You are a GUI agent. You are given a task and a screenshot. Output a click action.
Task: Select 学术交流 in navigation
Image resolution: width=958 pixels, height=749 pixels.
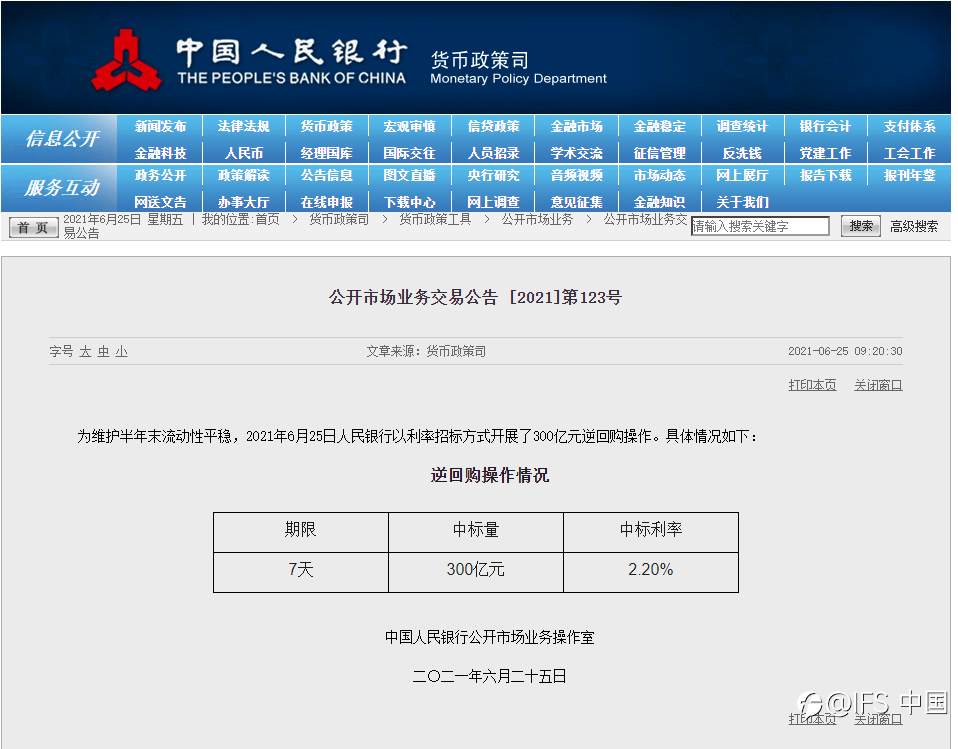[576, 153]
